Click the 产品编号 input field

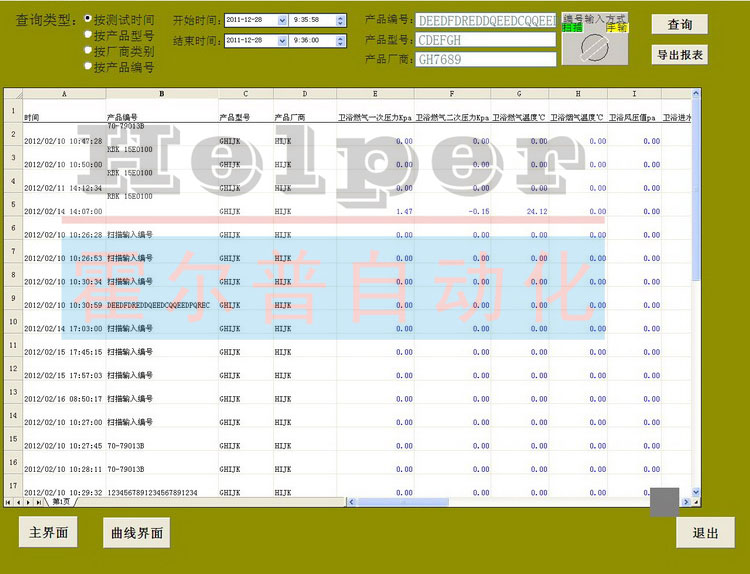click(x=485, y=21)
